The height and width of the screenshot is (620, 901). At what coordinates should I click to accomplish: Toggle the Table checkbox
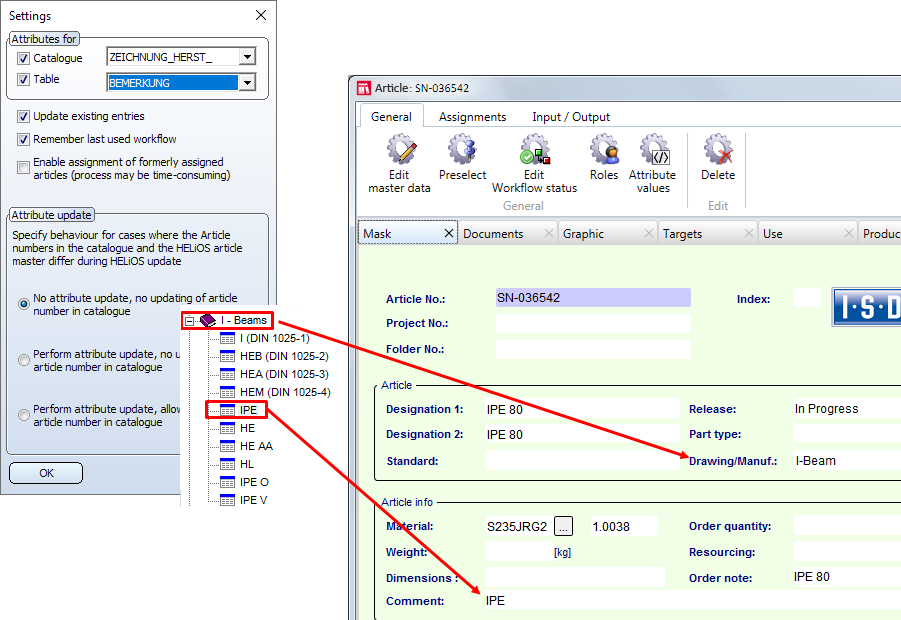click(x=23, y=79)
